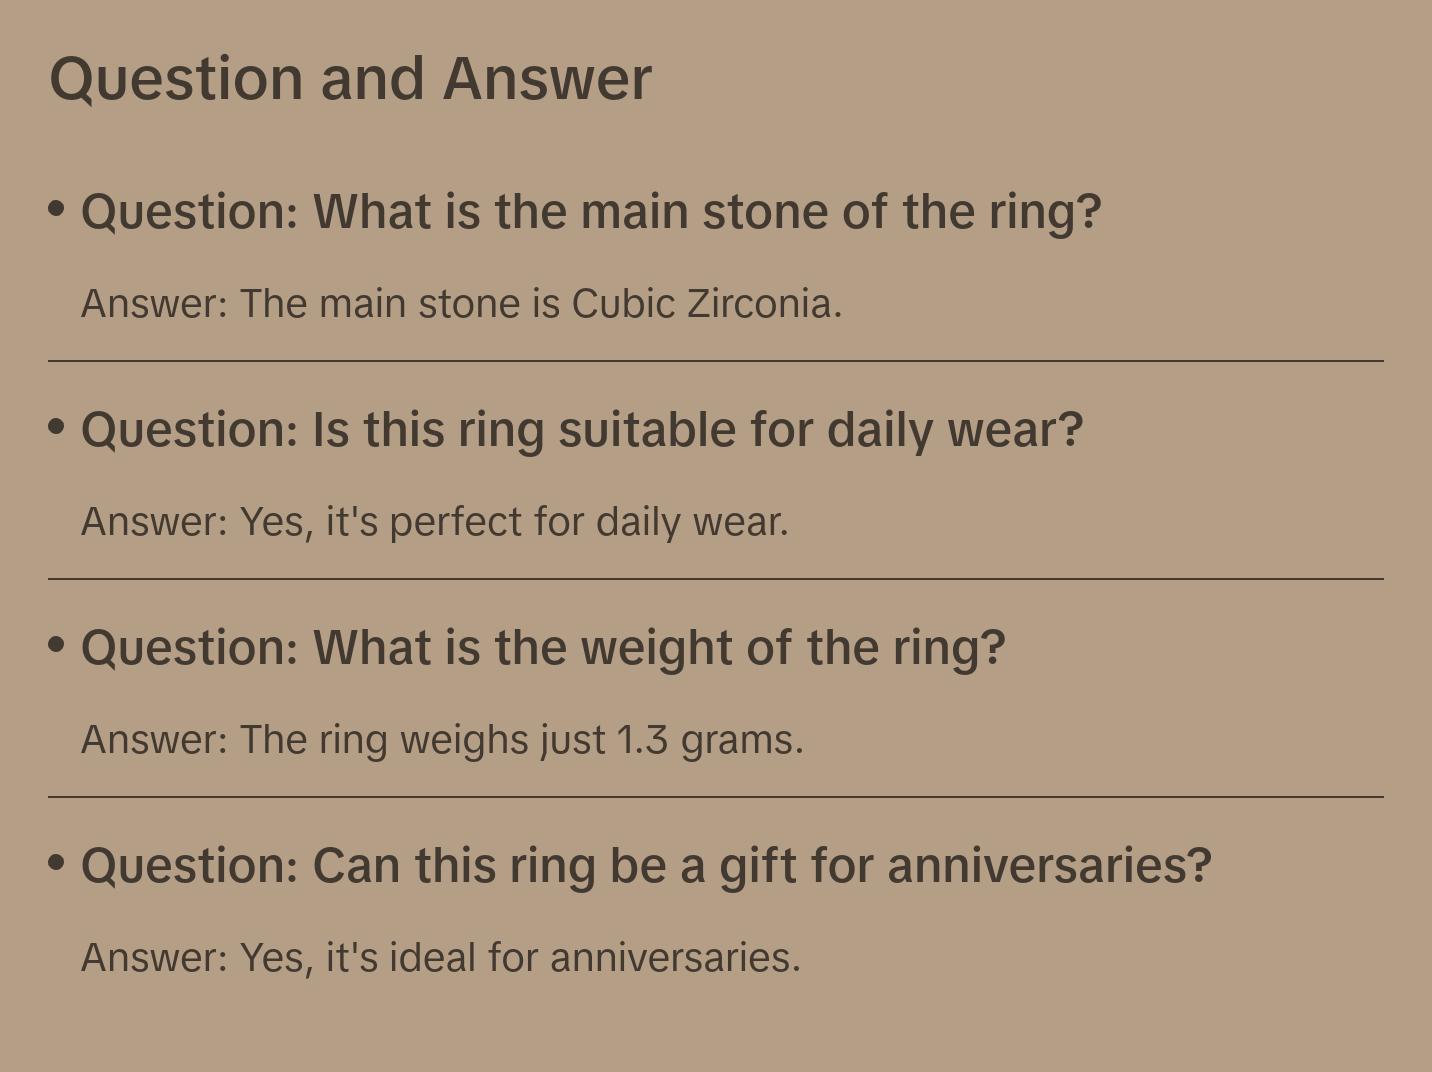Select the main stone question
The image size is (1432, 1072).
click(x=590, y=212)
